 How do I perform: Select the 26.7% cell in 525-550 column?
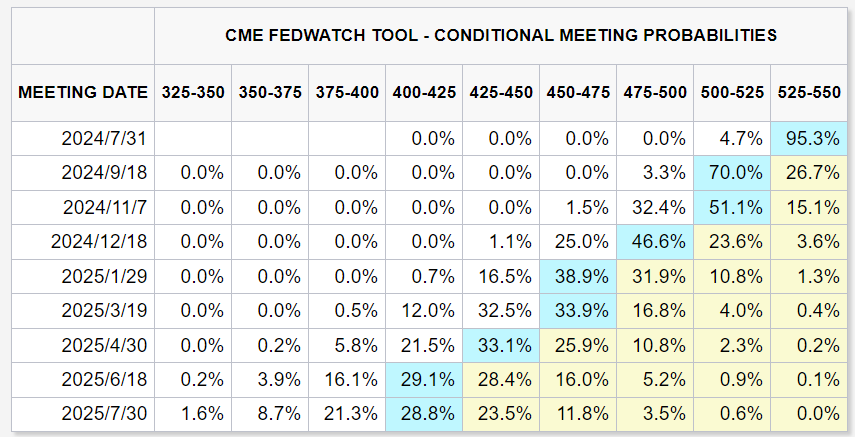click(x=814, y=172)
